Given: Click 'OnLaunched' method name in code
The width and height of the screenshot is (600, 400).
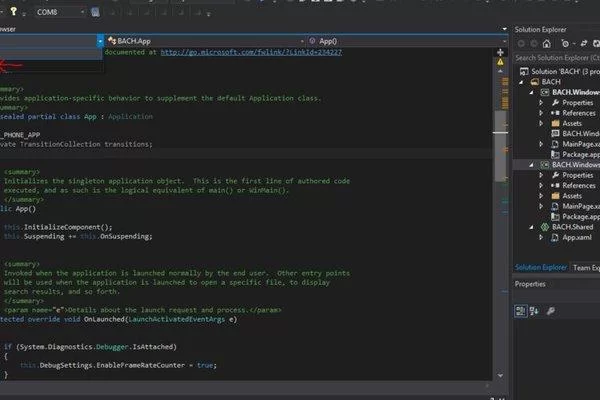Looking at the screenshot, I should [x=104, y=319].
